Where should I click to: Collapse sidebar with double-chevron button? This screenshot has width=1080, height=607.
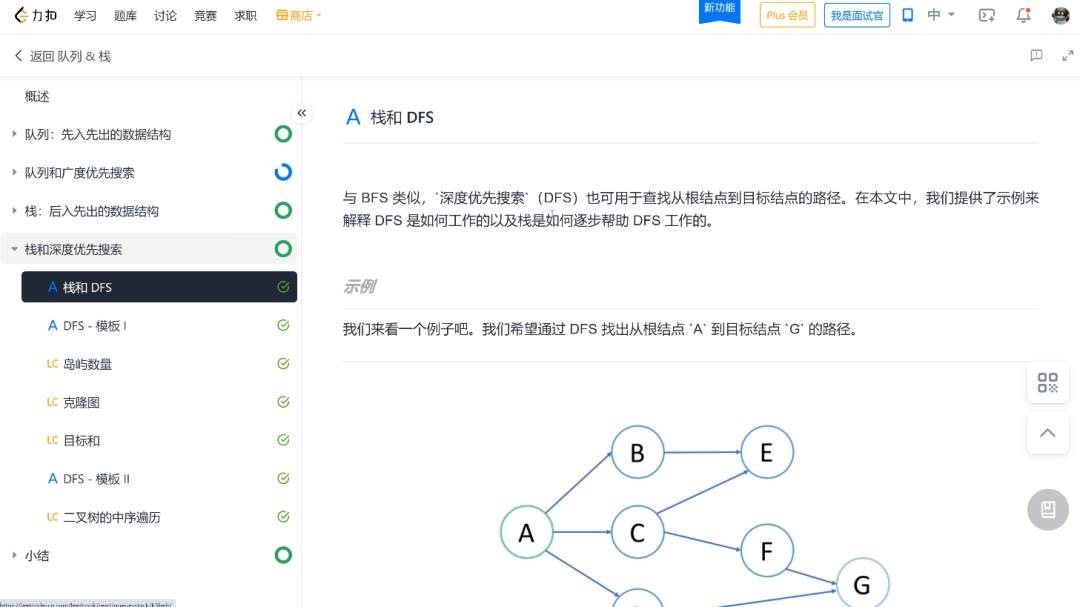click(301, 113)
